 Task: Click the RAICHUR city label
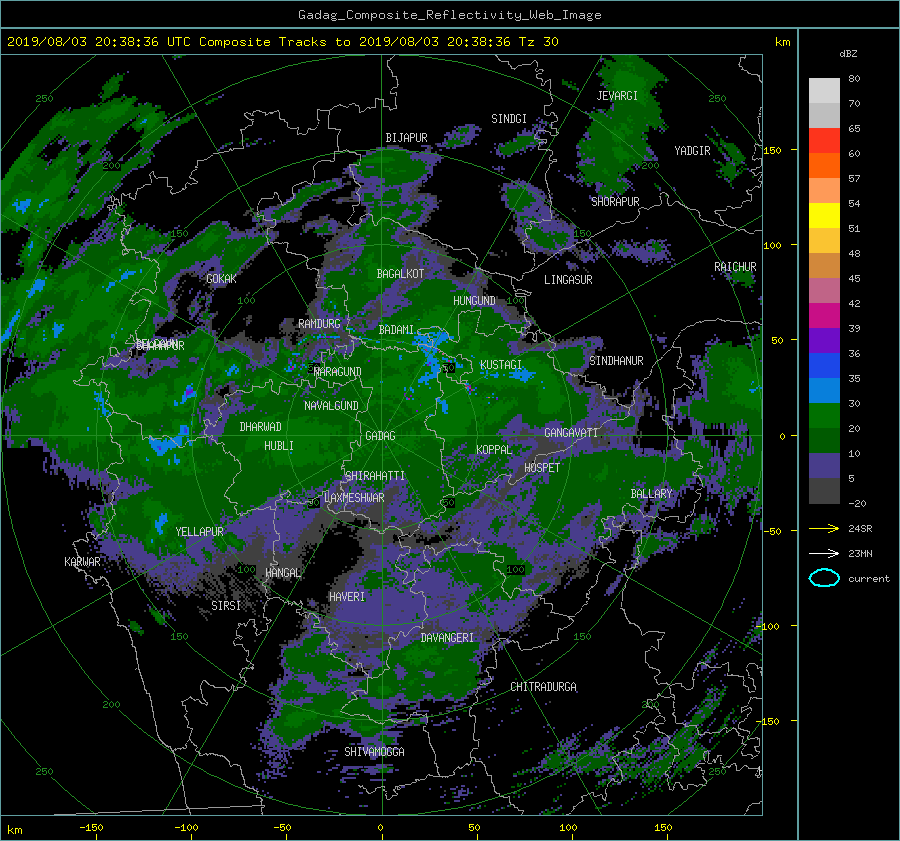coord(735,267)
